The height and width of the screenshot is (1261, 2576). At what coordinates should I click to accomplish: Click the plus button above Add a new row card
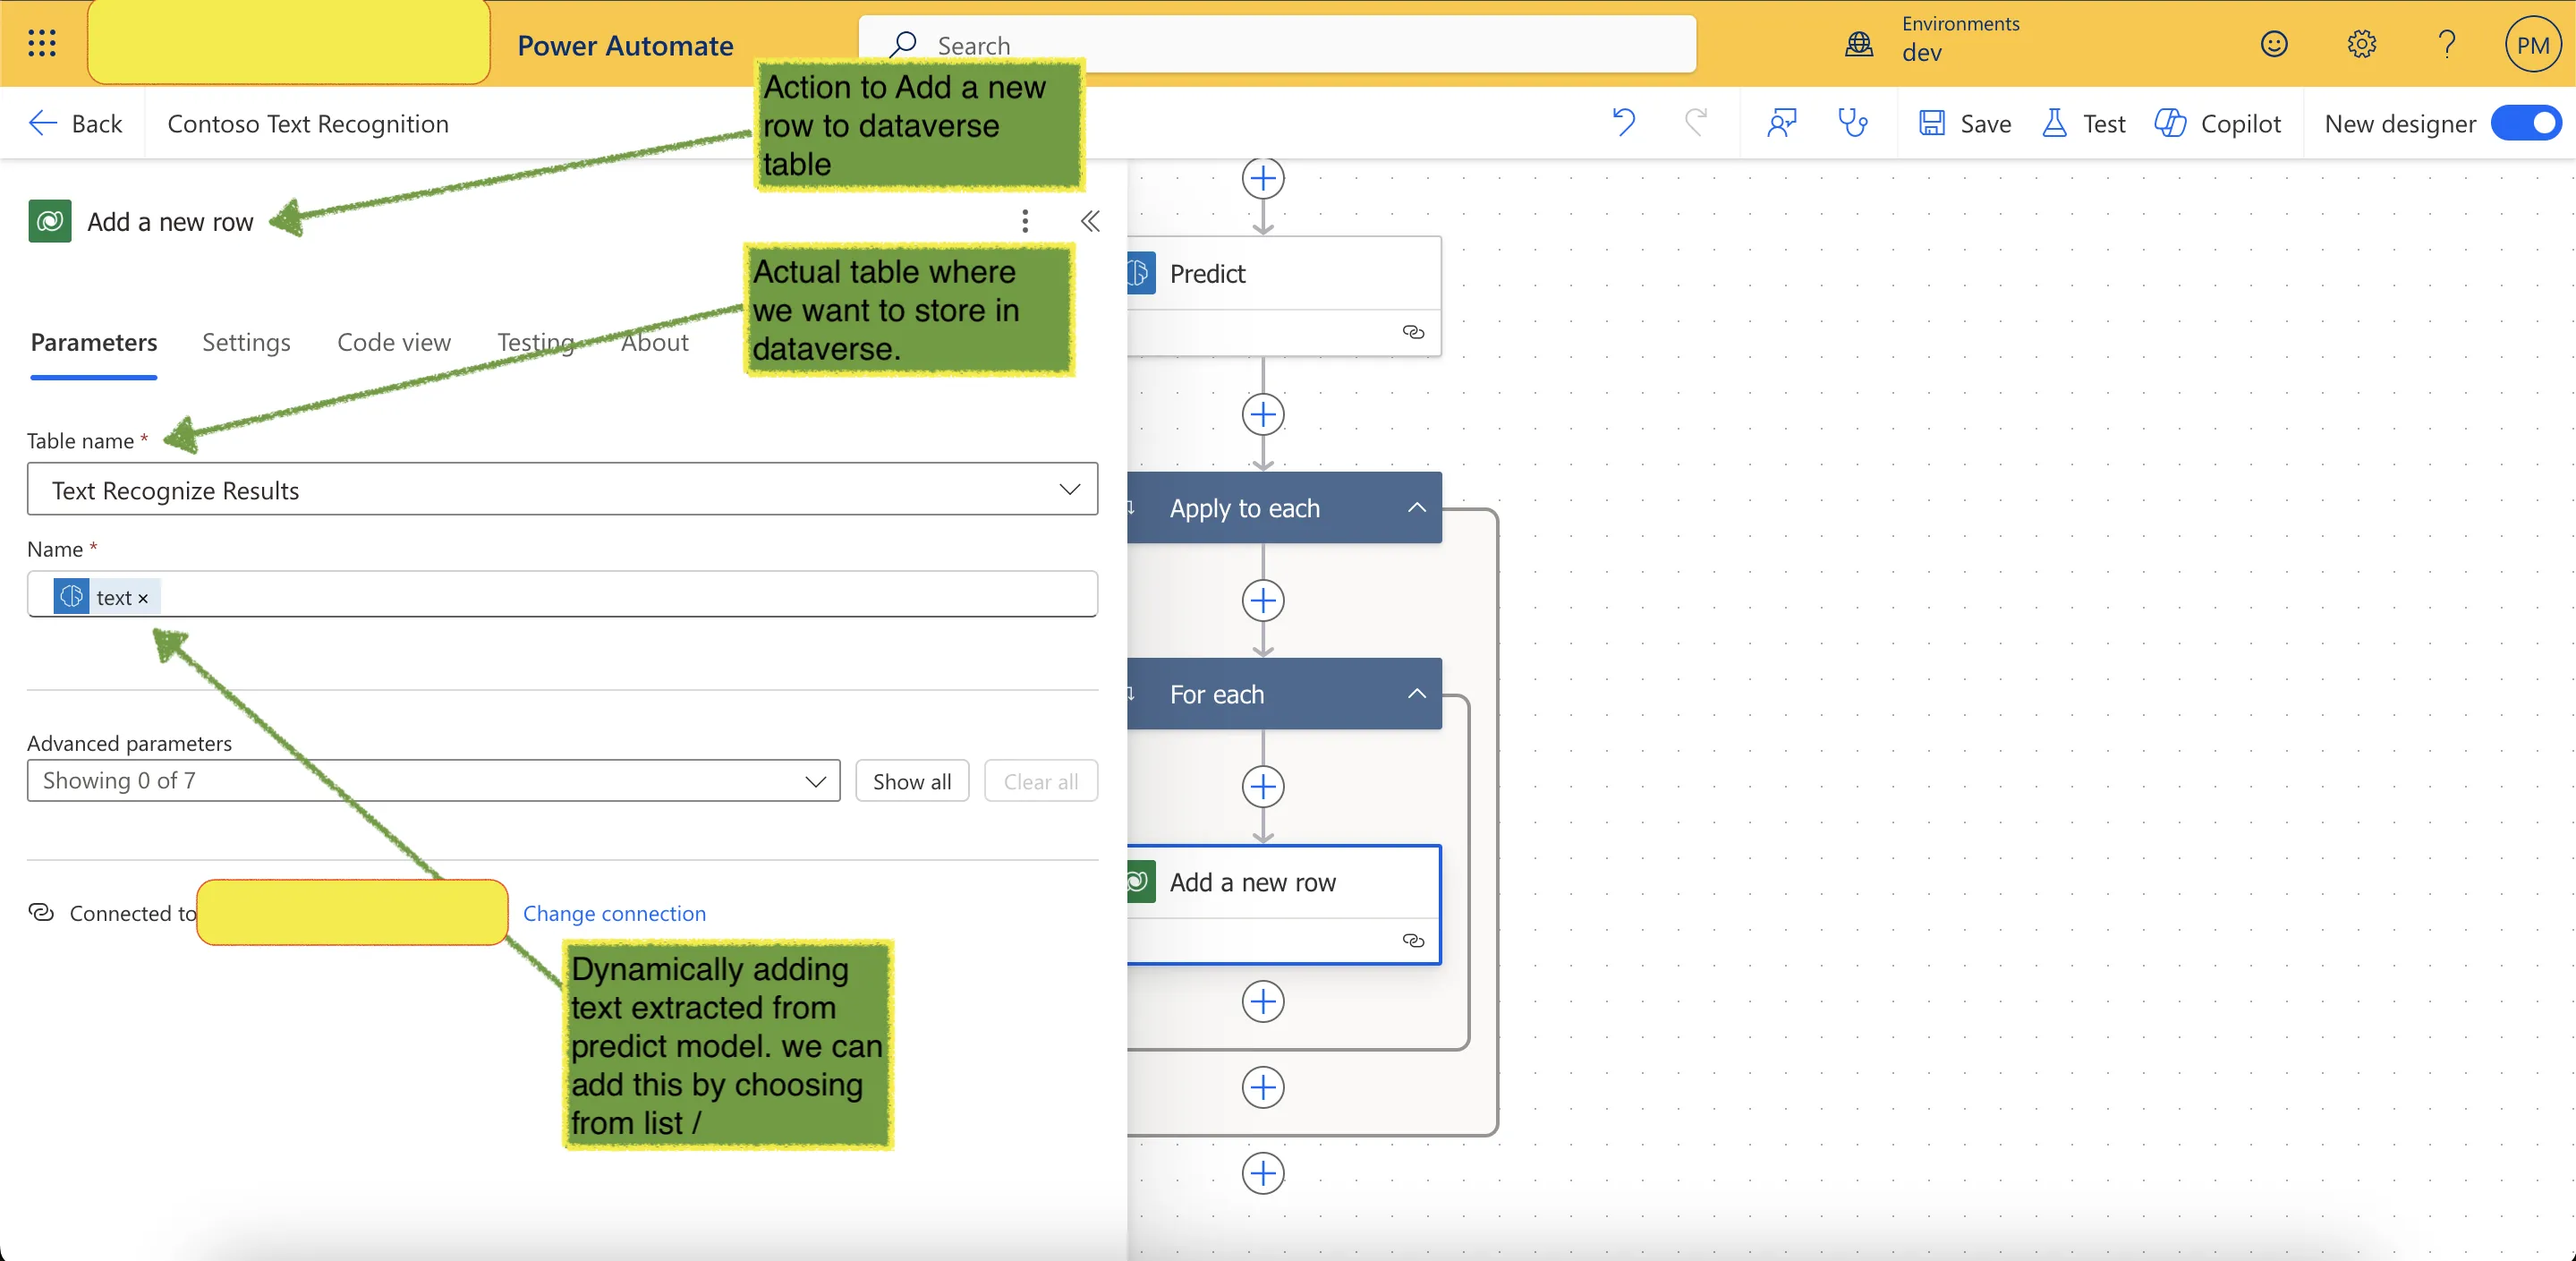1263,787
